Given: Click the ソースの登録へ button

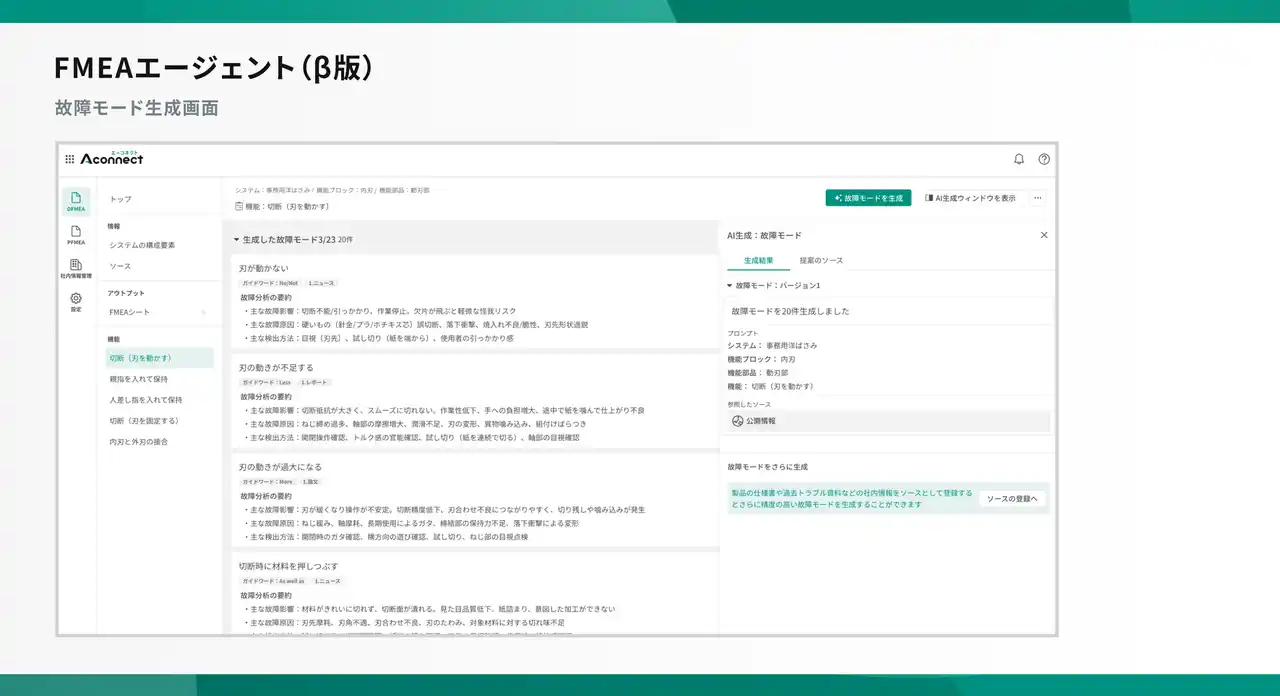Looking at the screenshot, I should (1012, 498).
